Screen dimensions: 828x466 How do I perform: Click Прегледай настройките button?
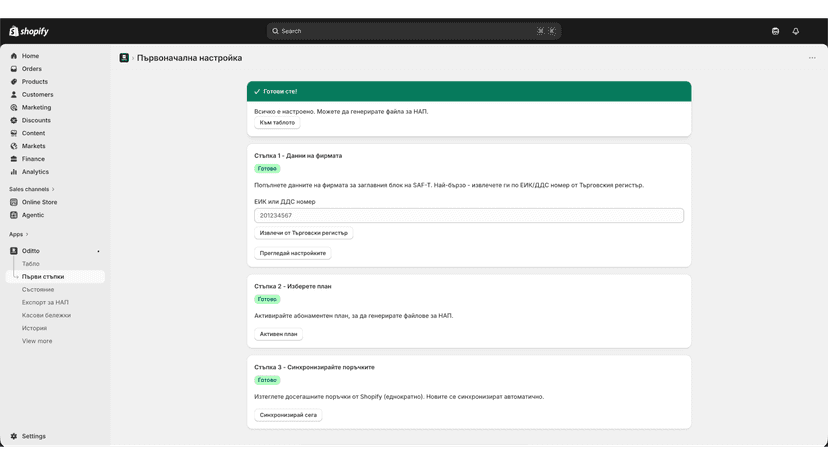click(293, 253)
